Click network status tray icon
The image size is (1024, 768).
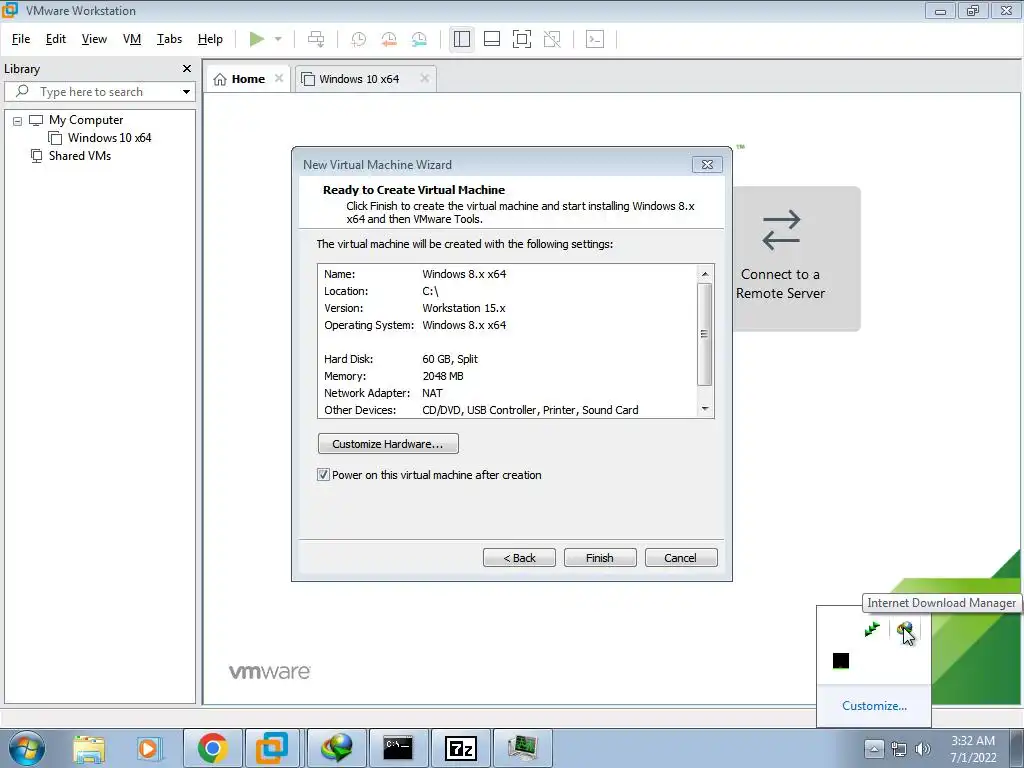tap(899, 749)
